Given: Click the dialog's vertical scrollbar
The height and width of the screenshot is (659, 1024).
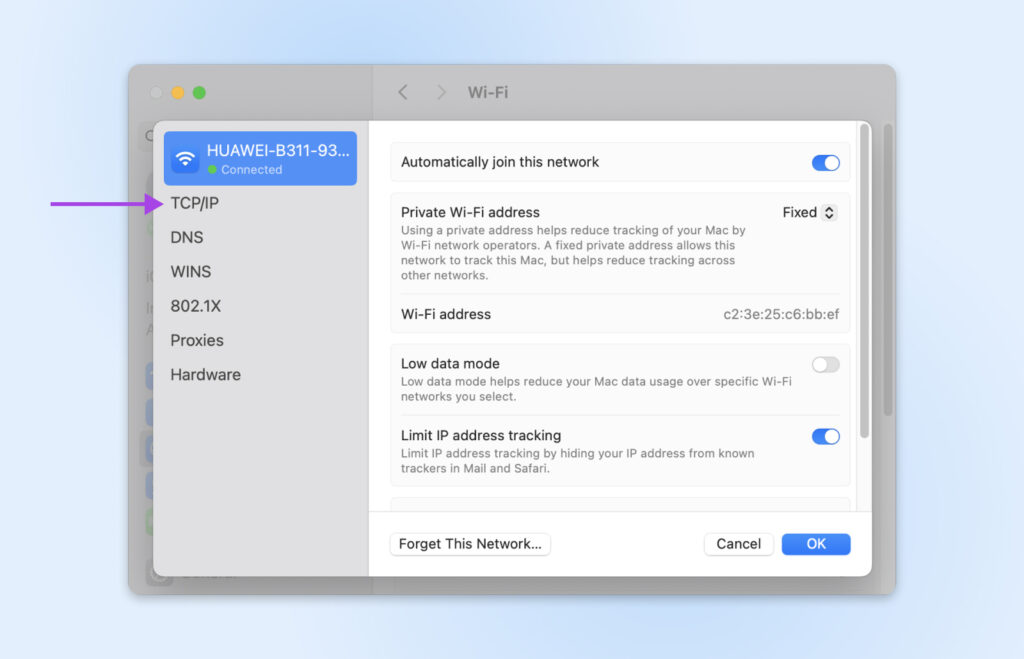Looking at the screenshot, I should 864,280.
